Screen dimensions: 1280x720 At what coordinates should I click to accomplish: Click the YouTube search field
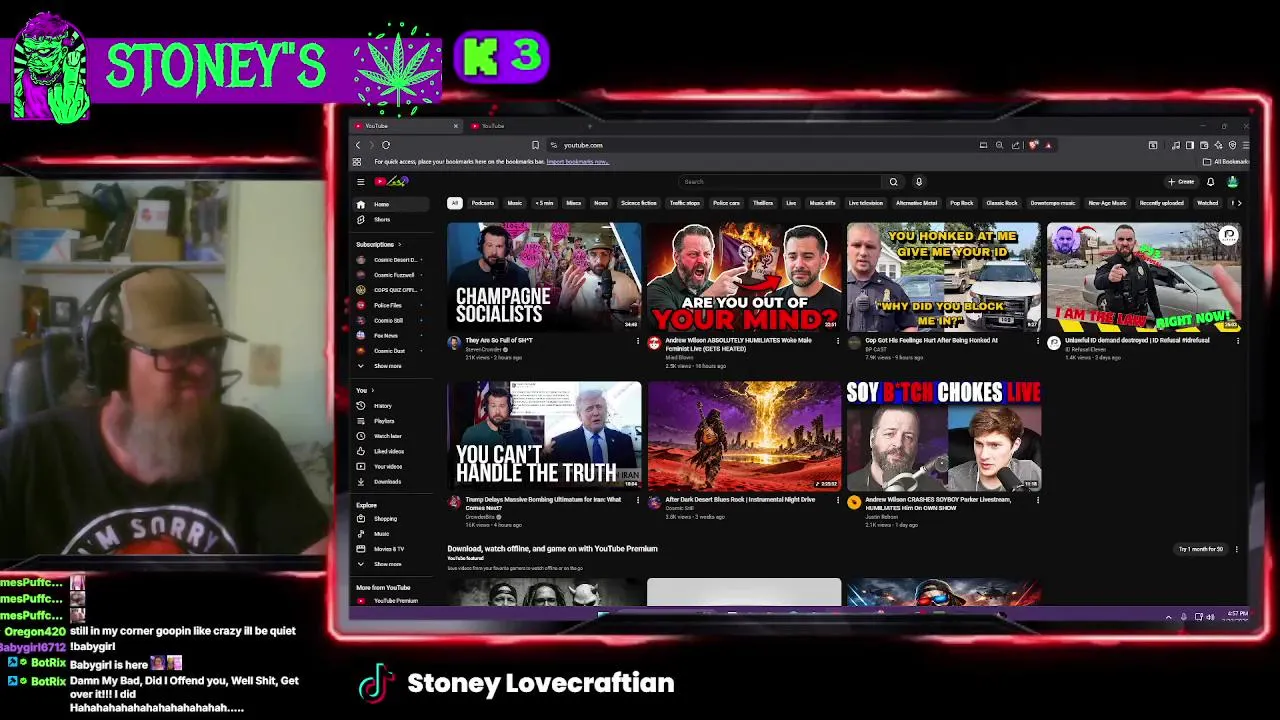[780, 182]
